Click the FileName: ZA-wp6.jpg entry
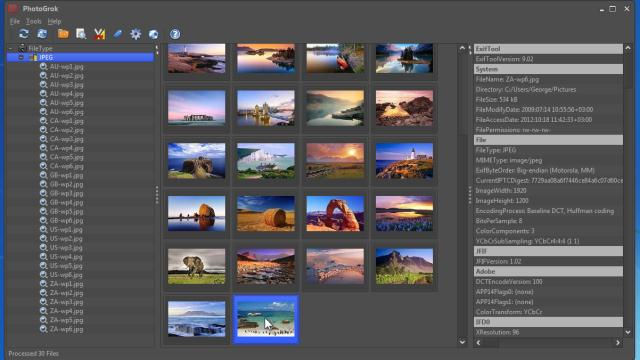Screen dimensions: 640x360 click(507, 80)
